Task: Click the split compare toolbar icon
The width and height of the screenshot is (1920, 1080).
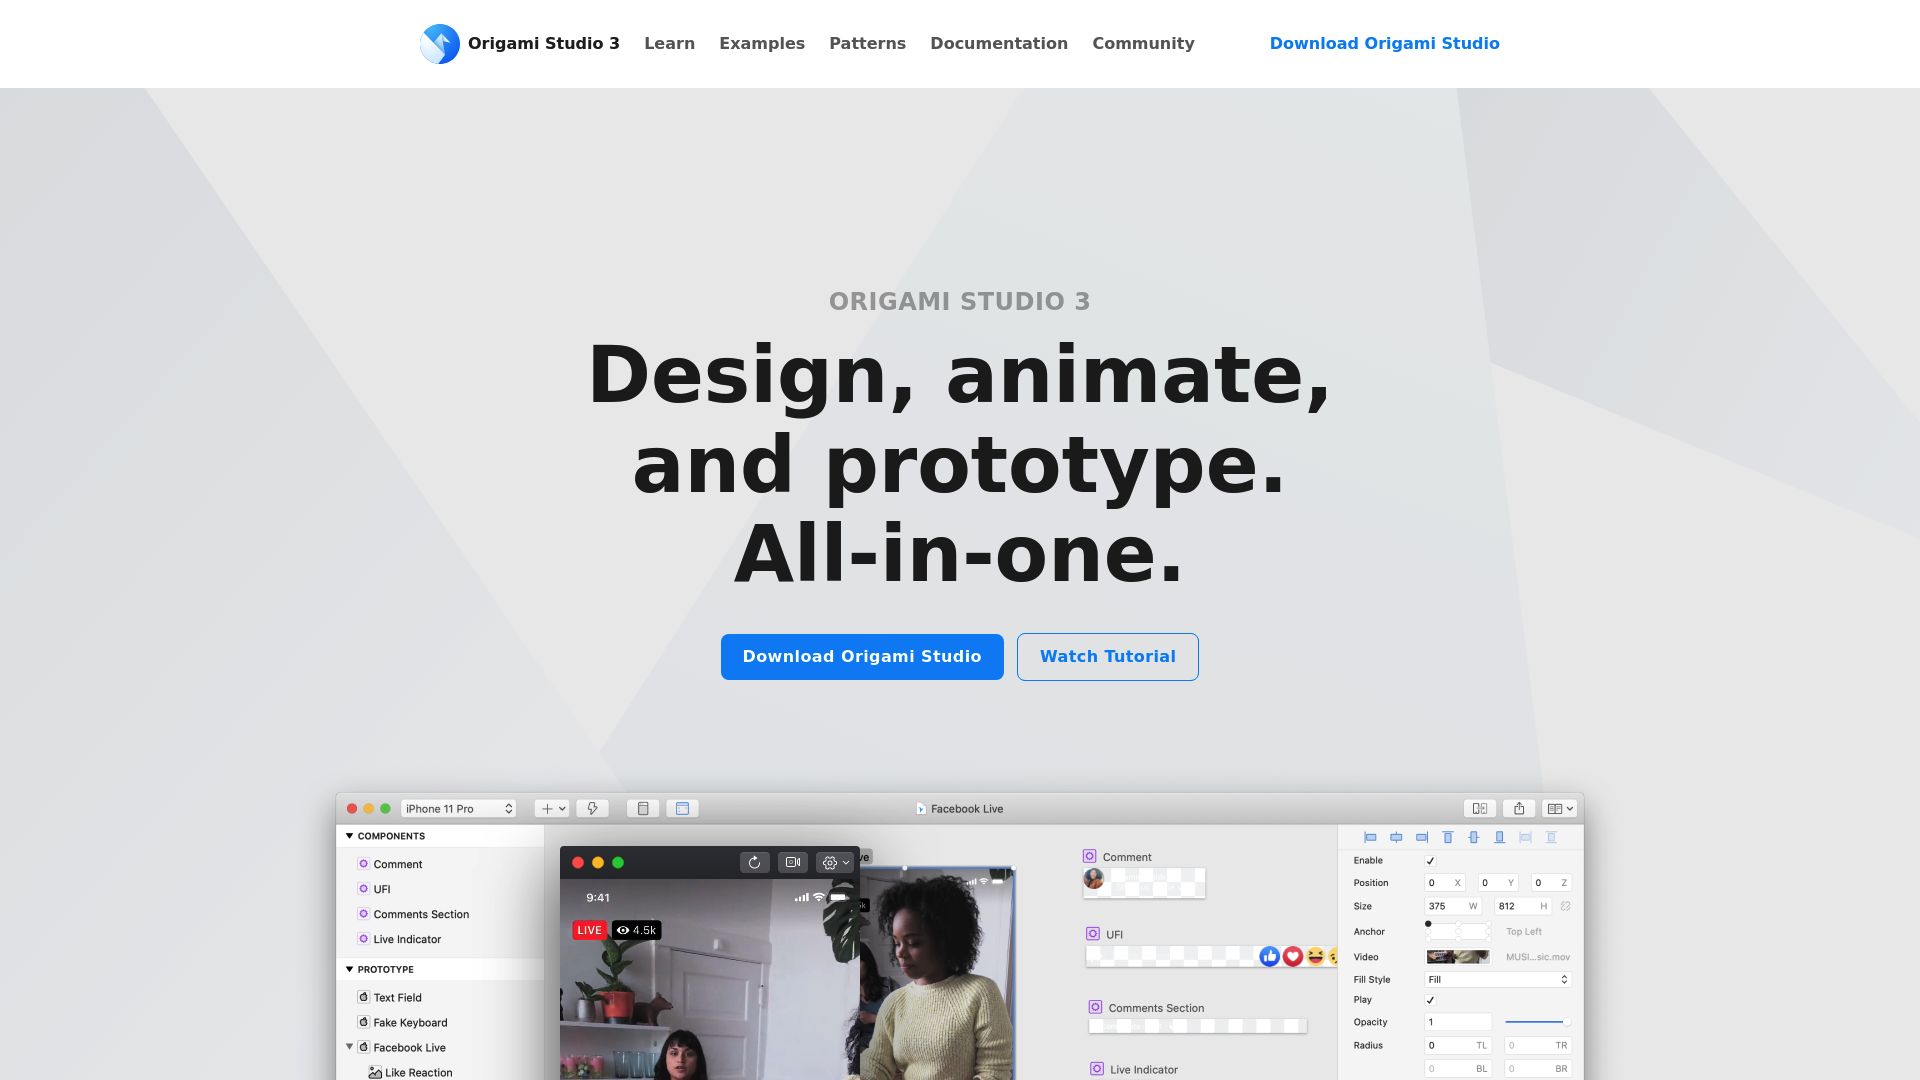Action: (1480, 809)
